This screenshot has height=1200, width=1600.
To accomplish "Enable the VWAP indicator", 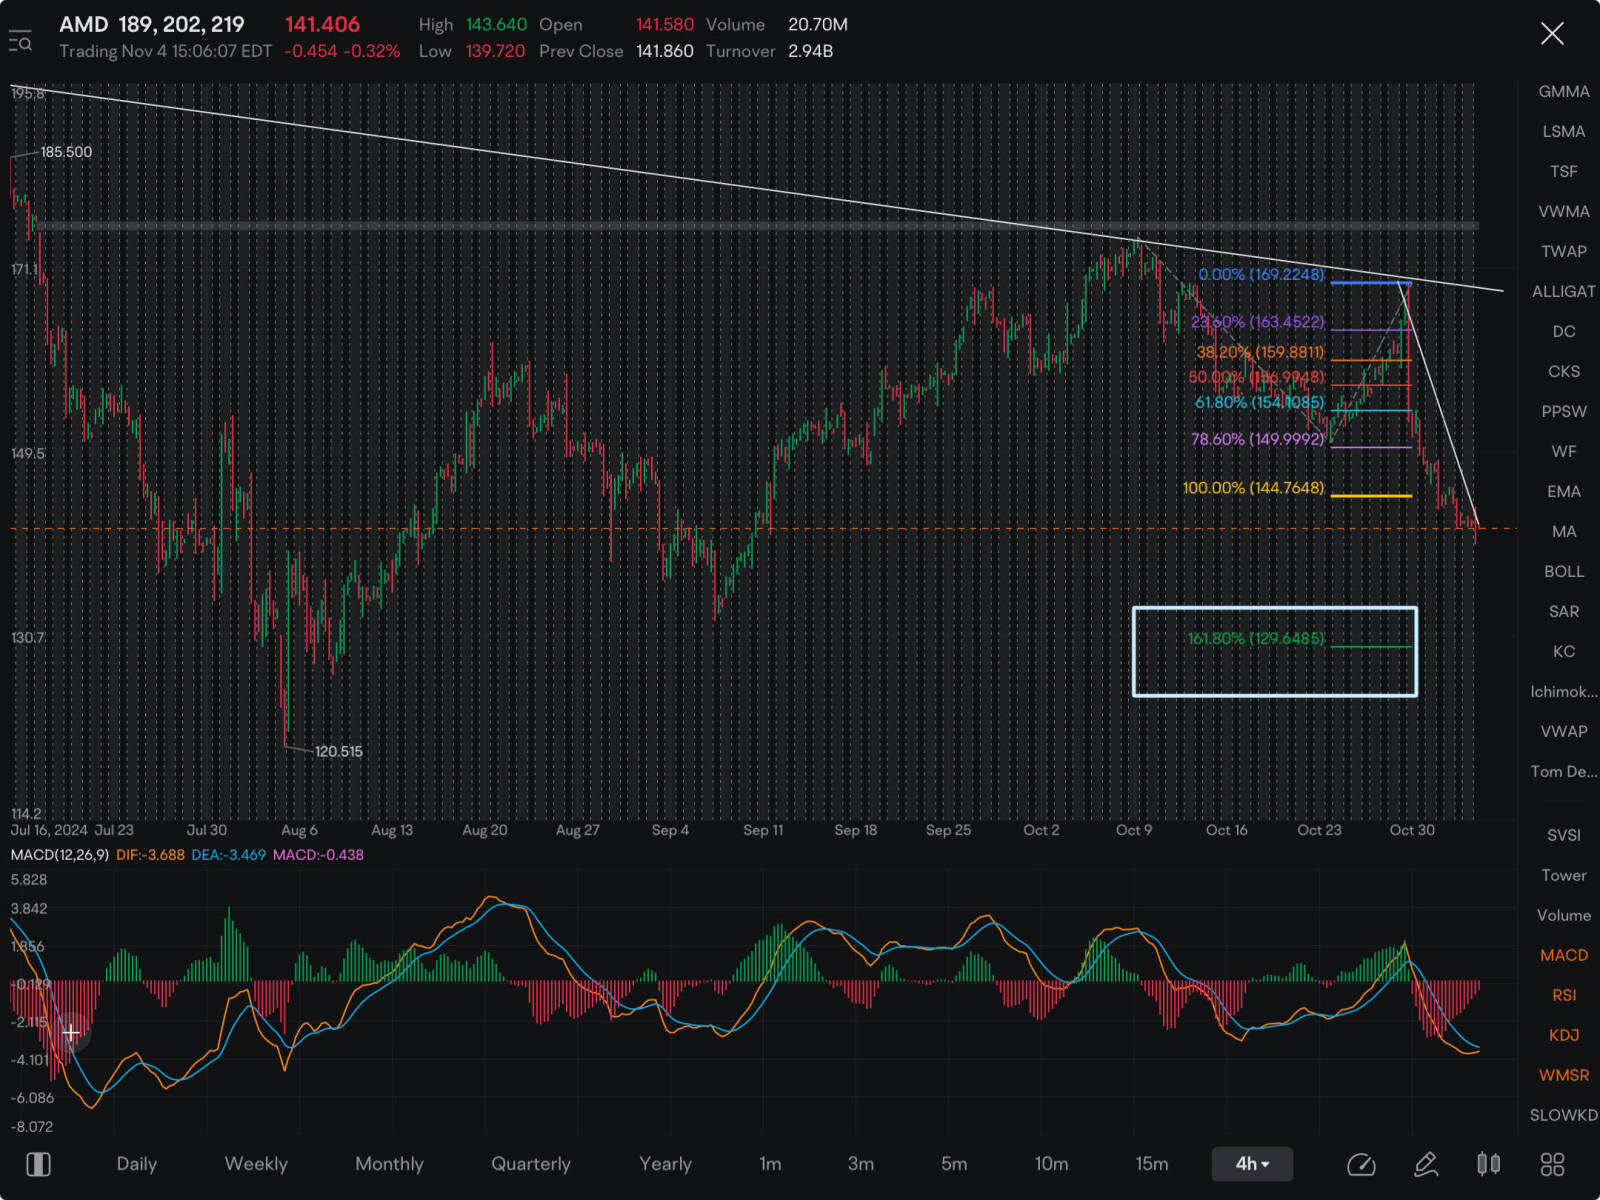I will tap(1564, 731).
